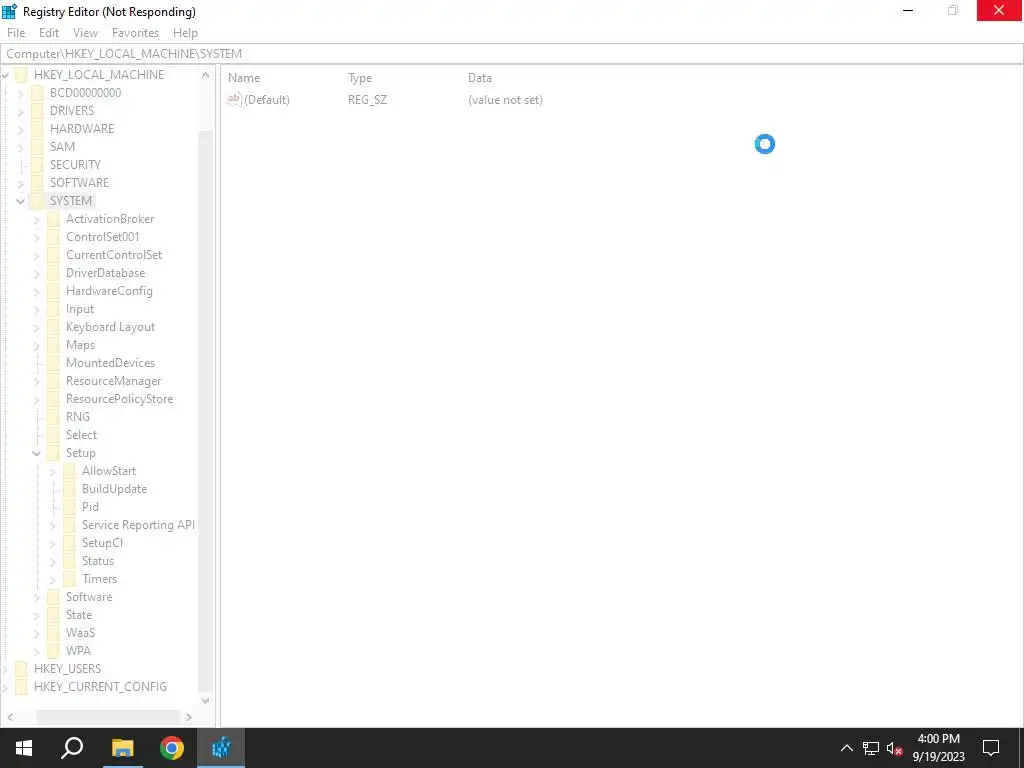This screenshot has height=768, width=1024.
Task: Select the Pid folder icon
Action: [x=69, y=507]
